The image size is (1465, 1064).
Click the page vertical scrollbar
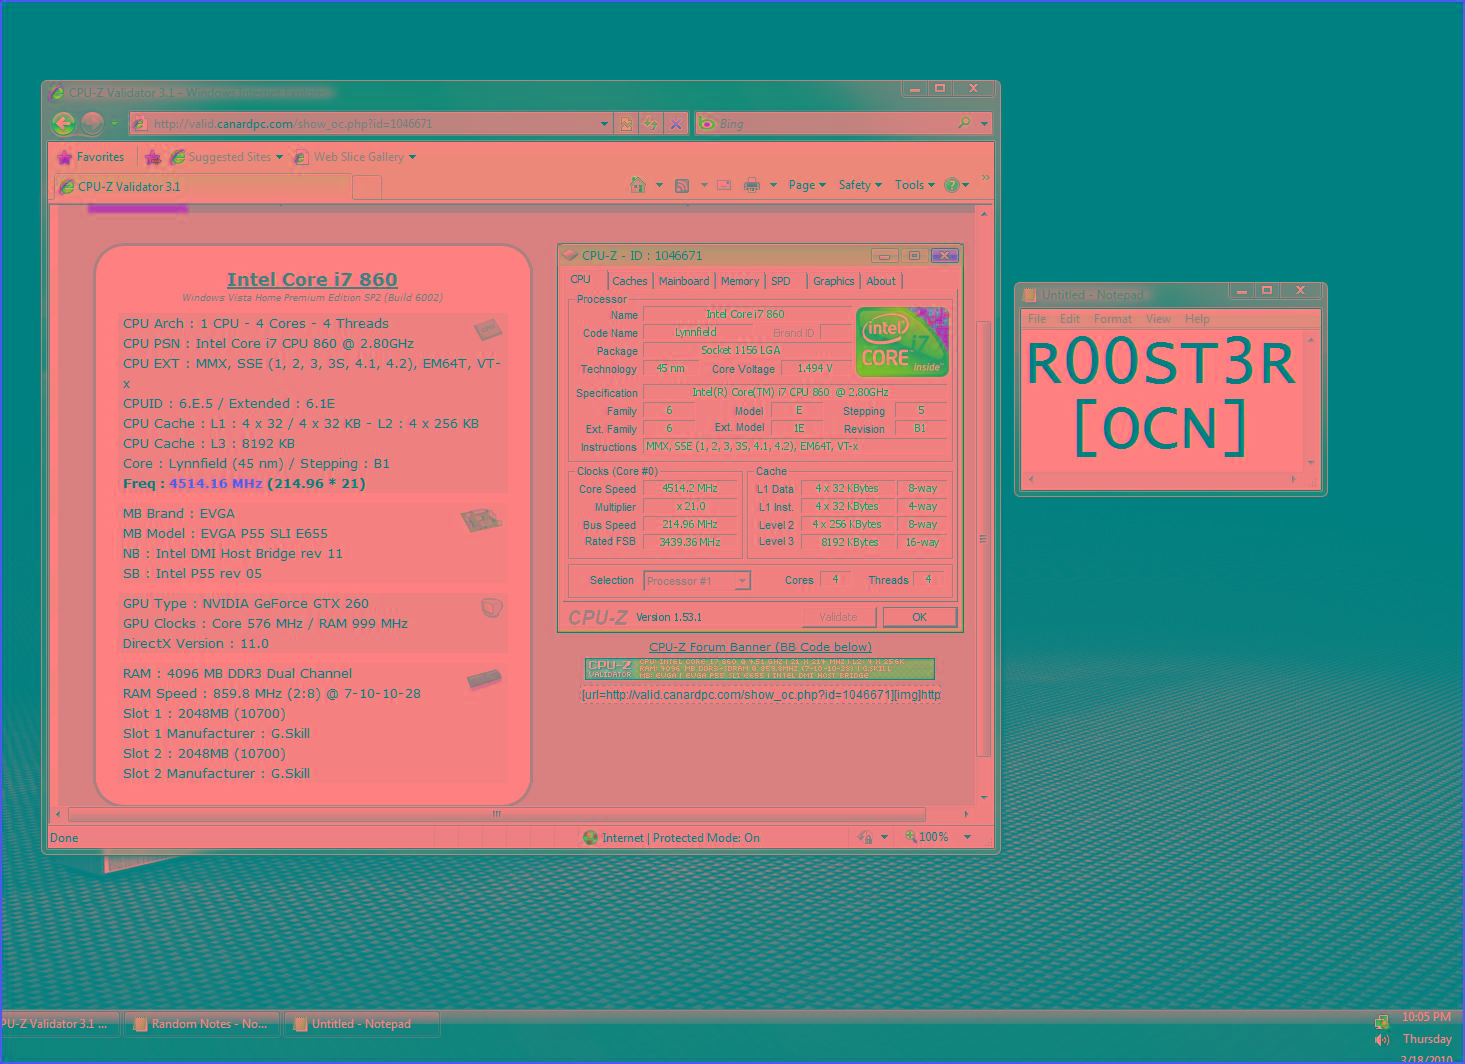coord(984,540)
